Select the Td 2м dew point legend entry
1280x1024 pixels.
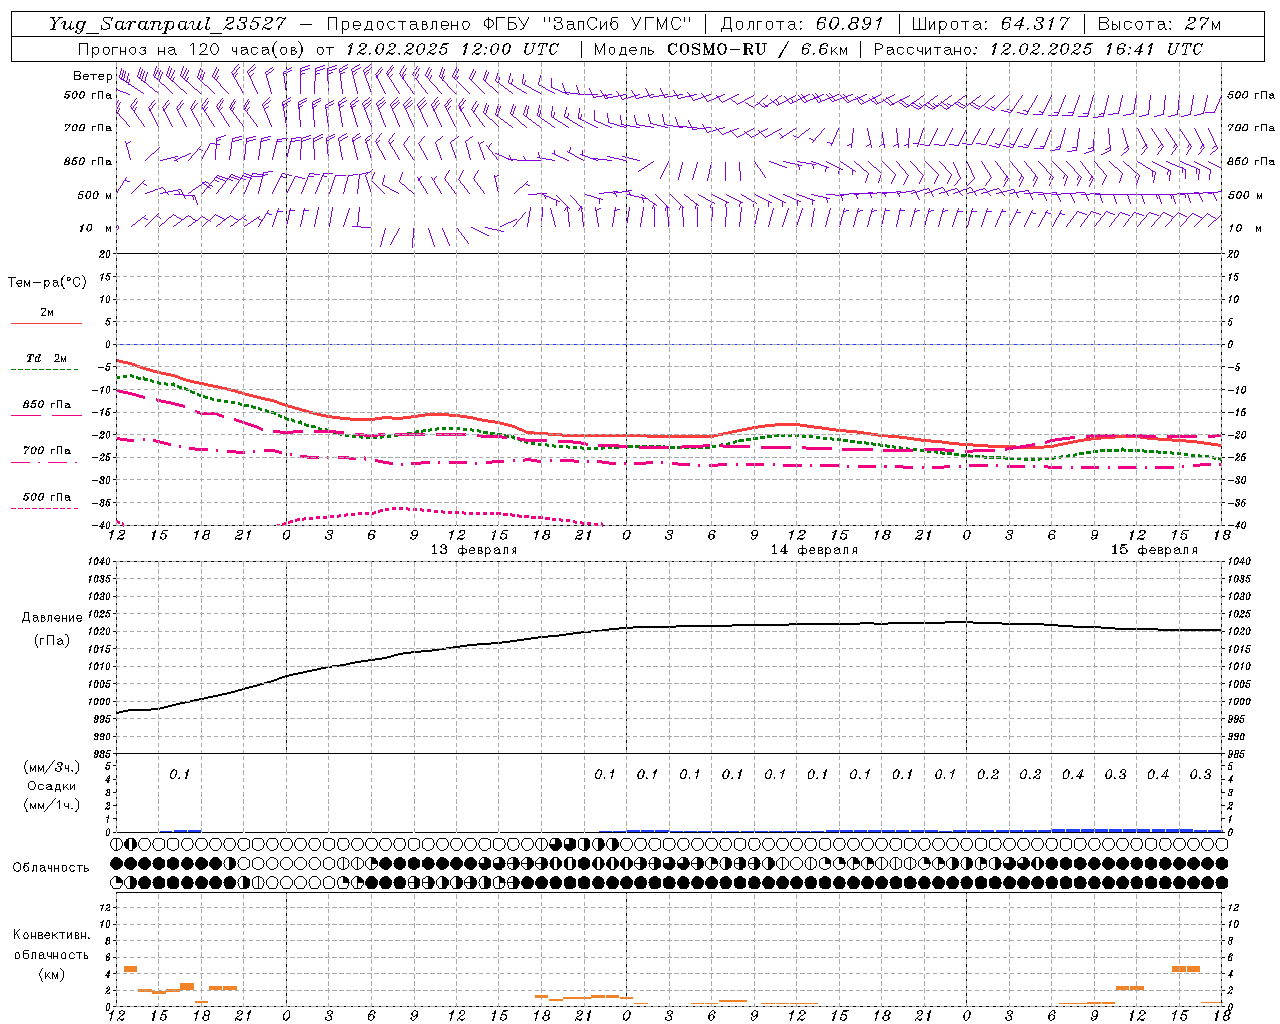pos(46,358)
